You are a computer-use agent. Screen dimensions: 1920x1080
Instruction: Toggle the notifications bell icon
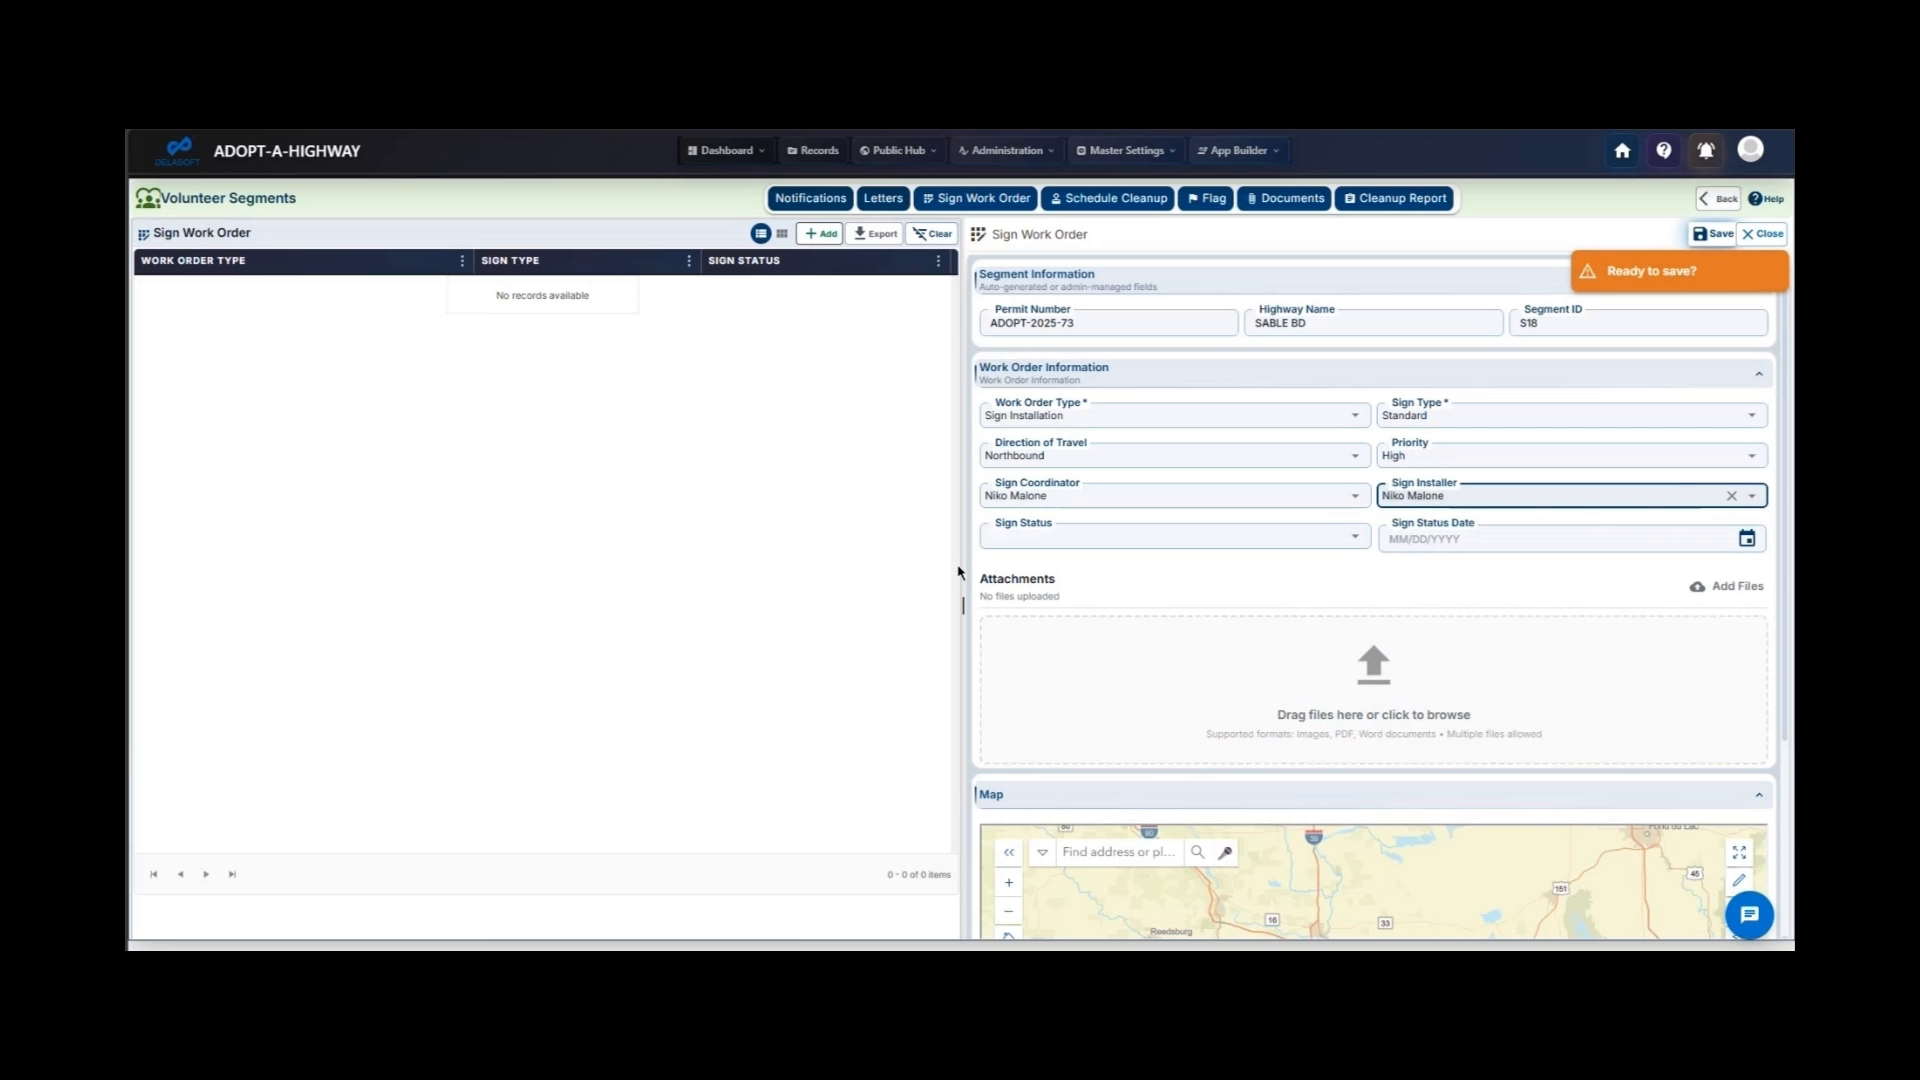tap(1706, 150)
